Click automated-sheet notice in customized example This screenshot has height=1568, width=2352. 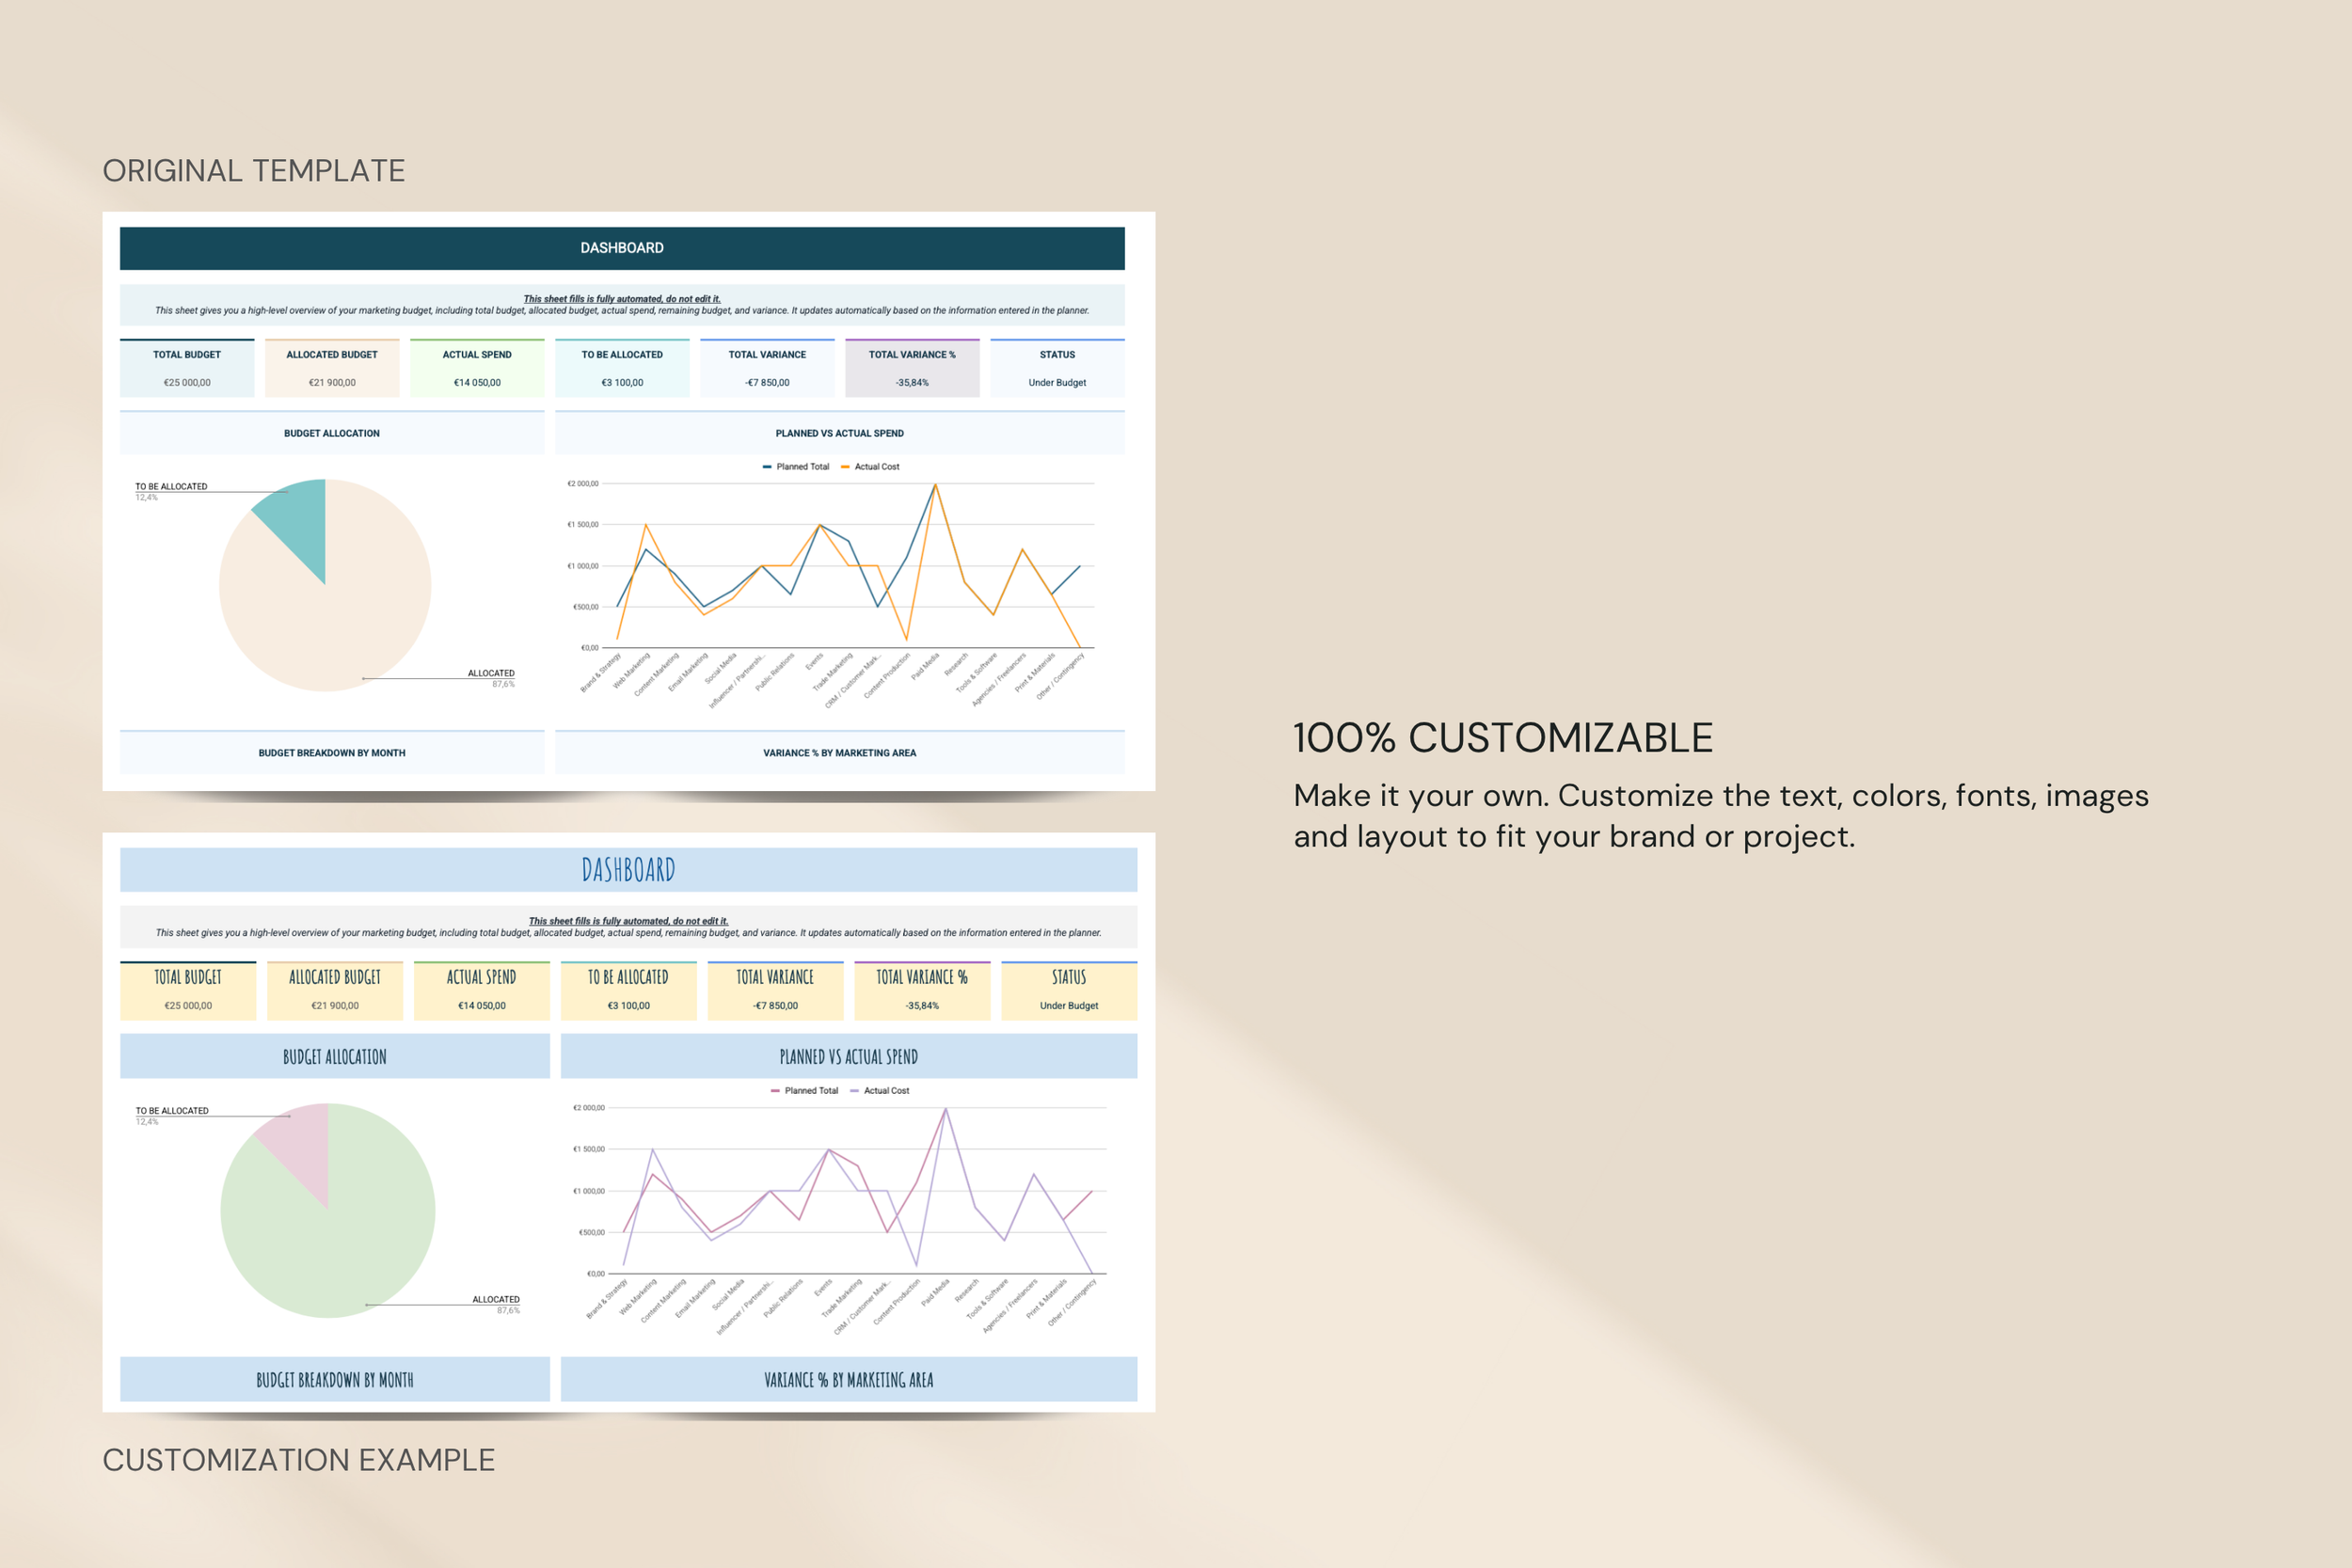pos(628,927)
